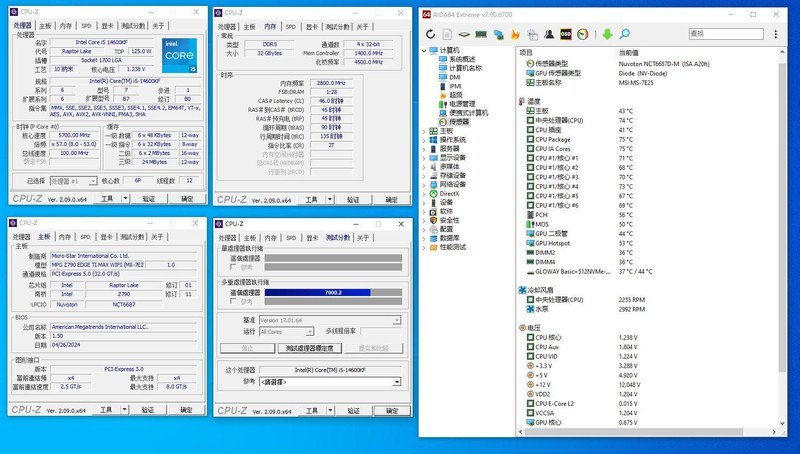The image size is (800, 454).
Task: Open 工具 dropdown arrow in CPU-Z memory window
Action: (x=330, y=199)
